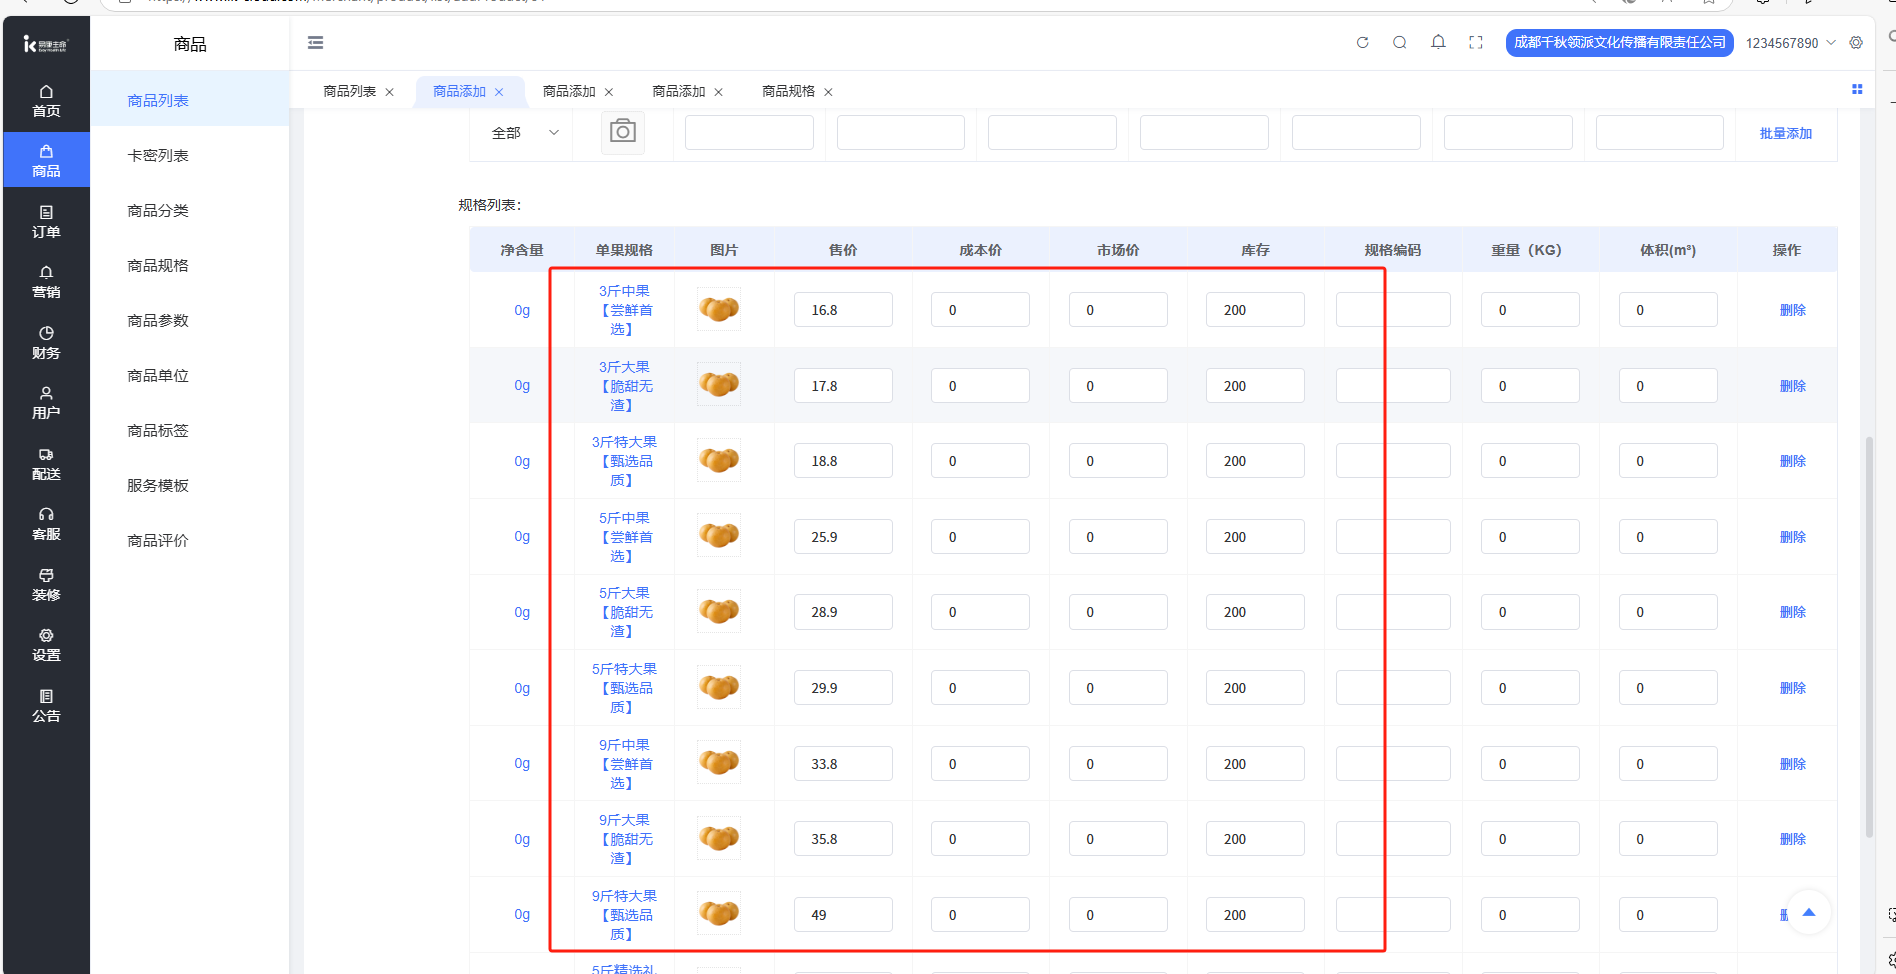Edit the 49 price field
Viewport: 1896px width, 974px height.
[843, 915]
